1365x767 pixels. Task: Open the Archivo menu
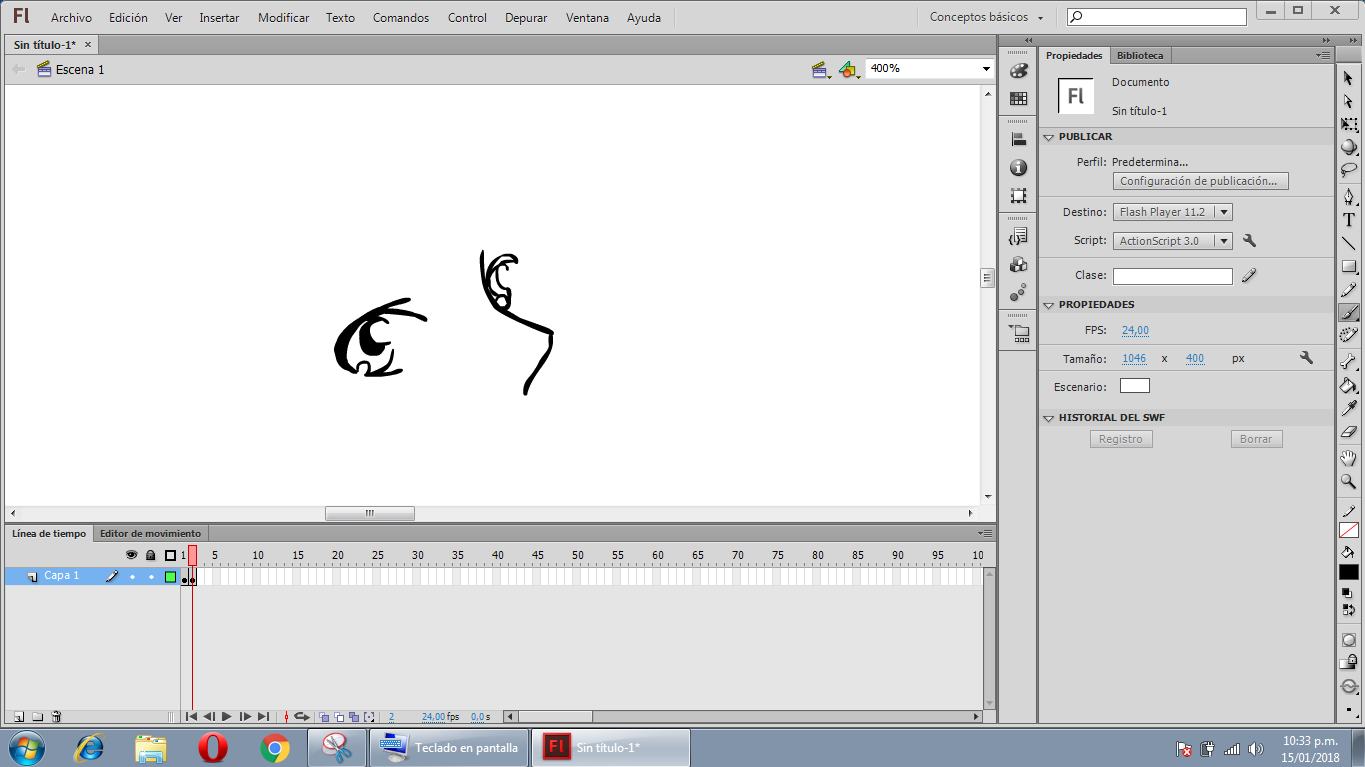point(71,18)
